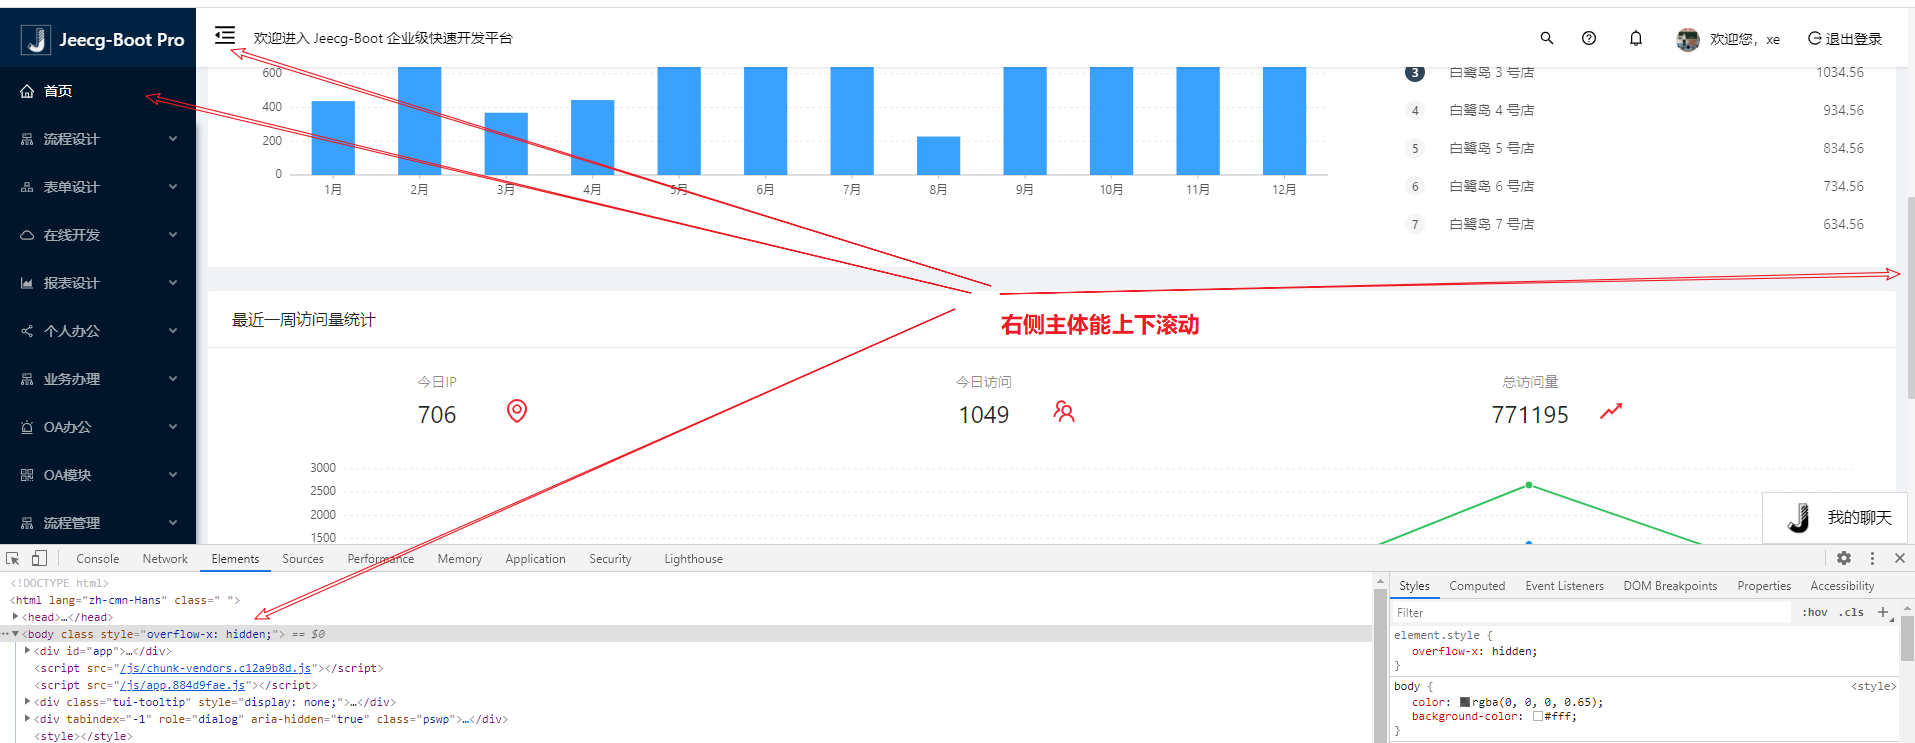Open the 我的聊天 chat button

click(1835, 517)
